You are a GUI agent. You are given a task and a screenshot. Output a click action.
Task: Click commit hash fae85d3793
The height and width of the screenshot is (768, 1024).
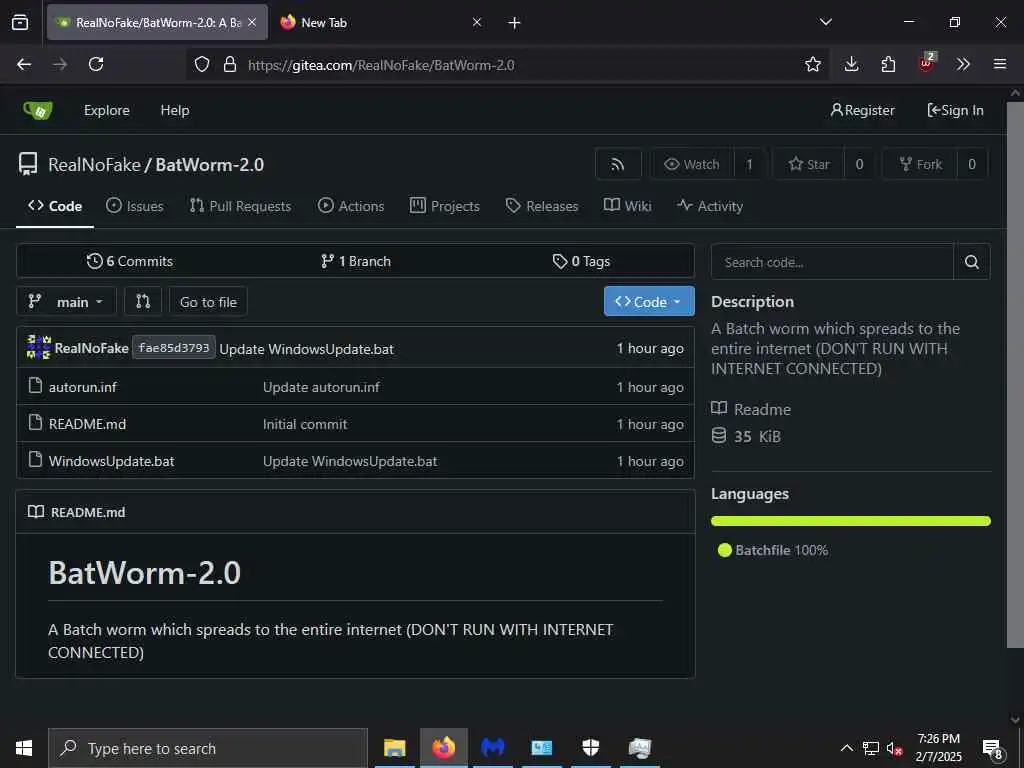(x=174, y=347)
